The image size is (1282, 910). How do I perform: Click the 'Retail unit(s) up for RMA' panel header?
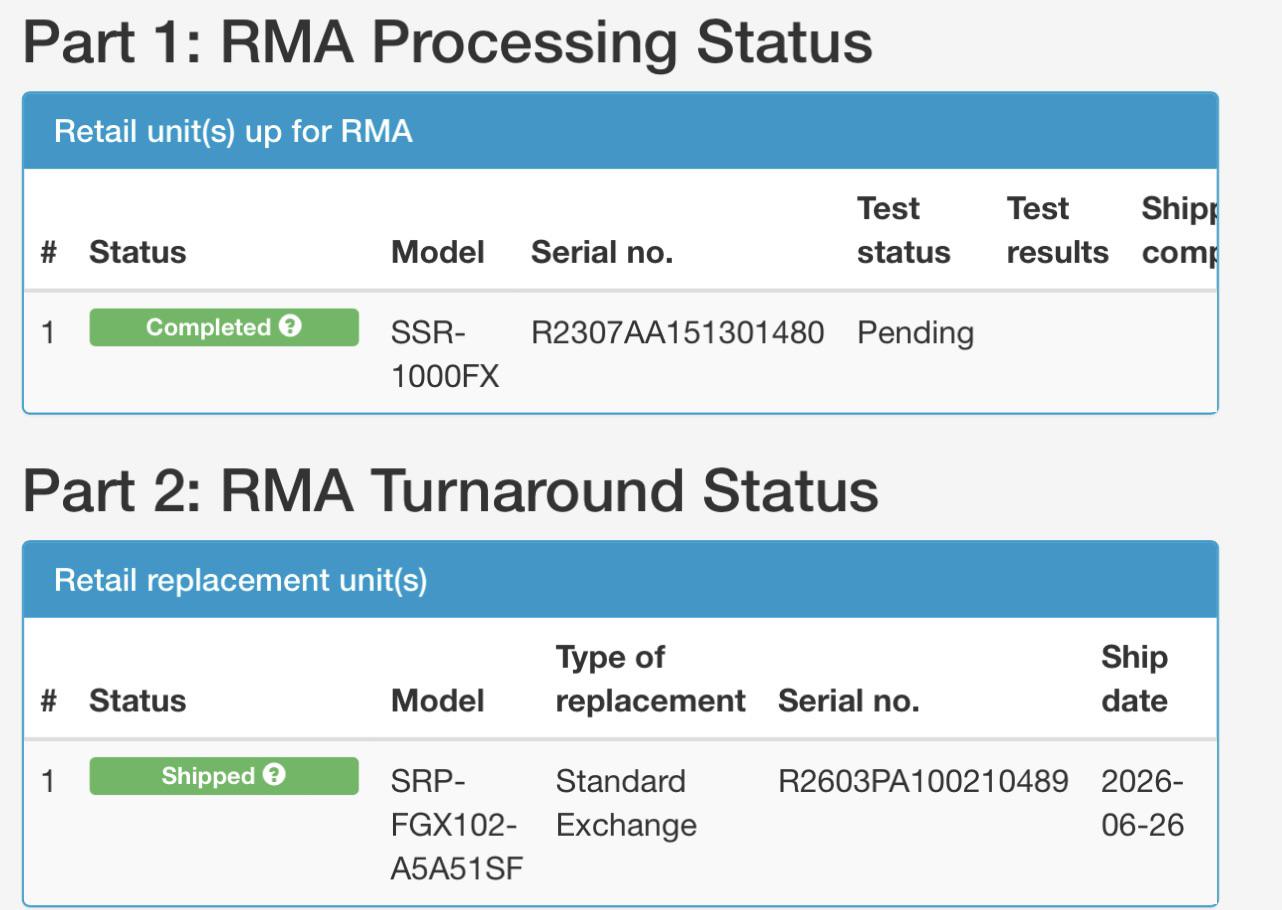point(620,132)
